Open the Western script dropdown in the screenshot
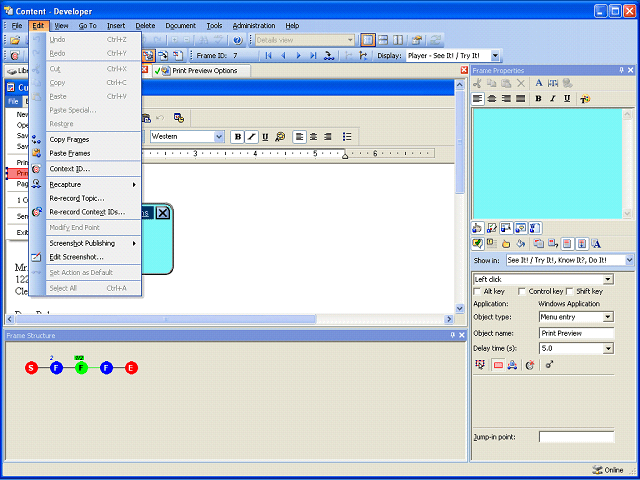The height and width of the screenshot is (480, 640). [x=219, y=137]
